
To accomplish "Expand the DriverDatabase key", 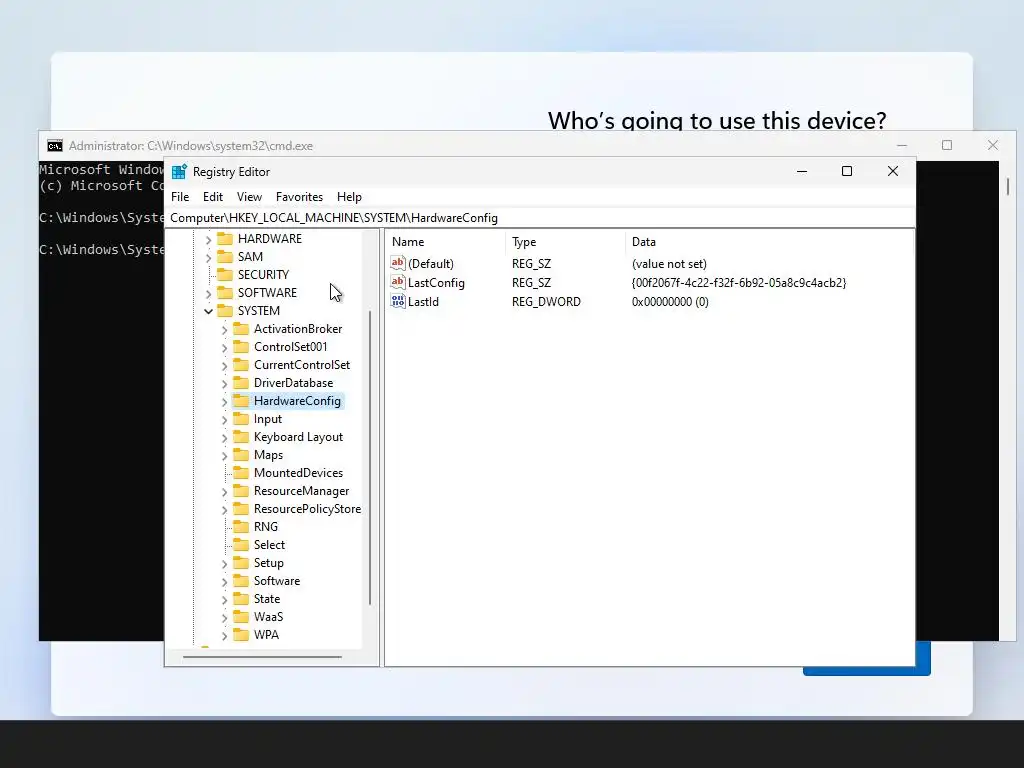I will tap(225, 384).
